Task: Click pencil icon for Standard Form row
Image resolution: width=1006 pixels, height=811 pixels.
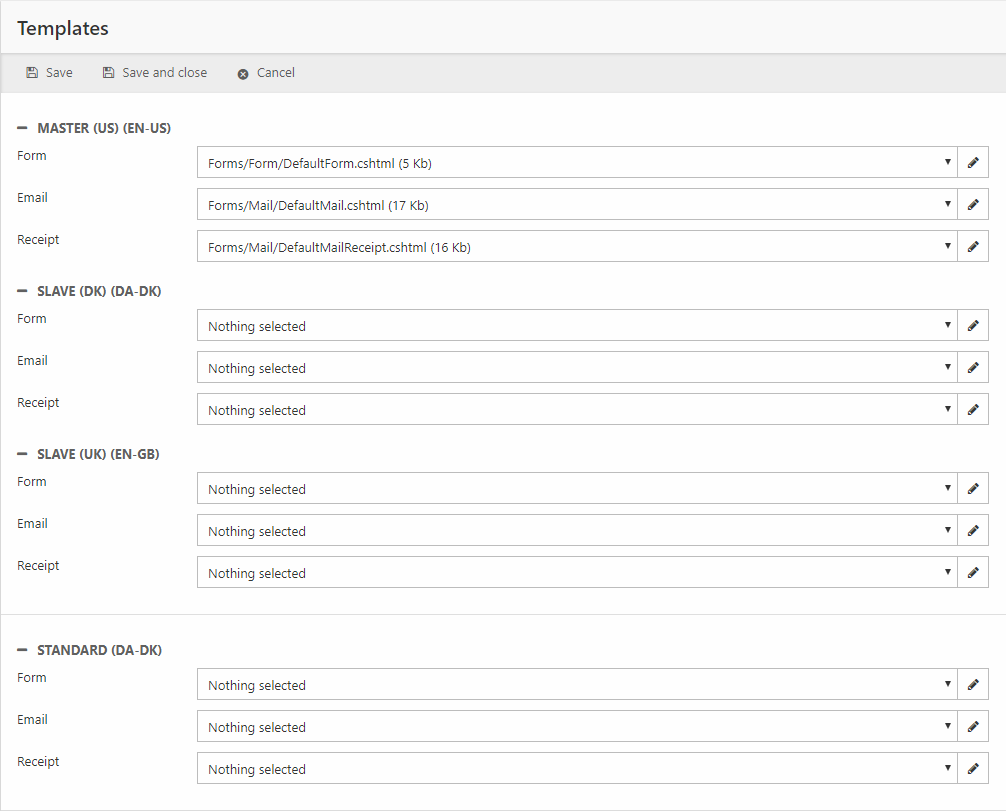Action: 973,684
